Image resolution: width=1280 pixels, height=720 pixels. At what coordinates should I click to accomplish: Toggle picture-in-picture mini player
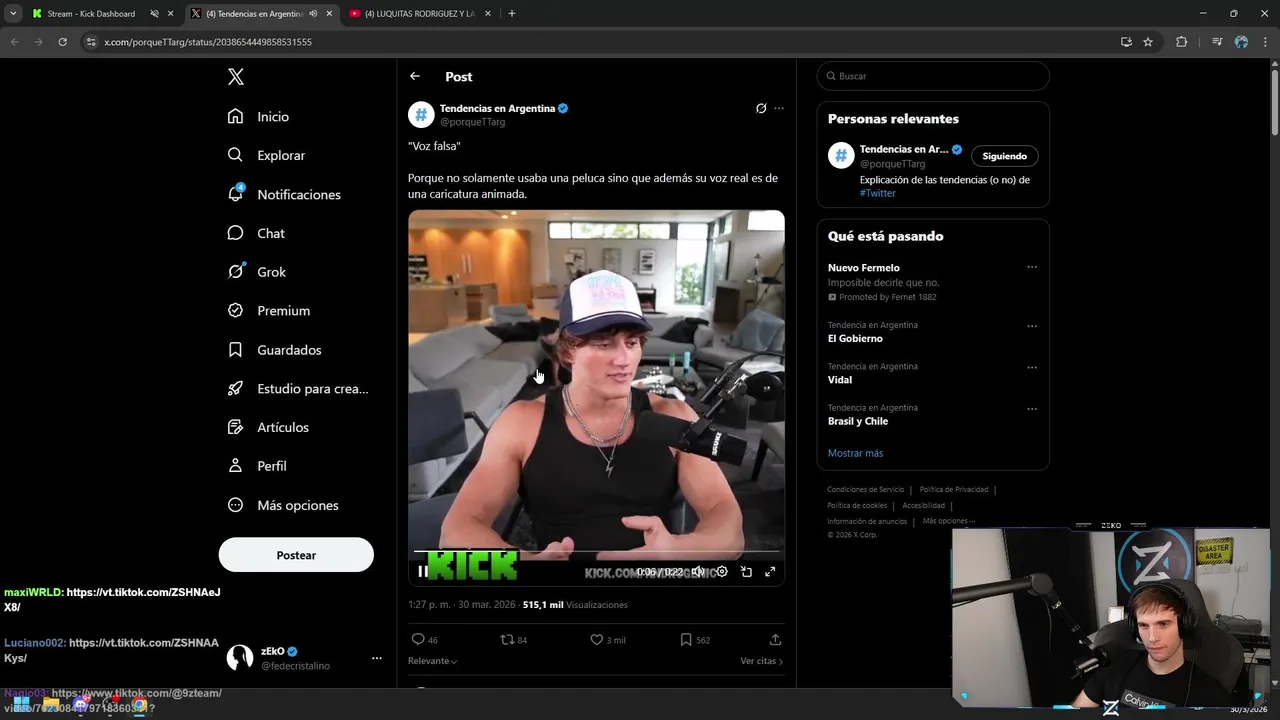(746, 572)
